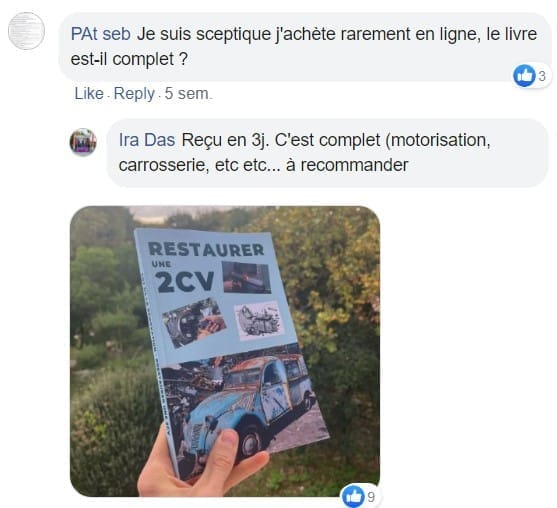Click PAt seb's comment text bubble

point(305,47)
